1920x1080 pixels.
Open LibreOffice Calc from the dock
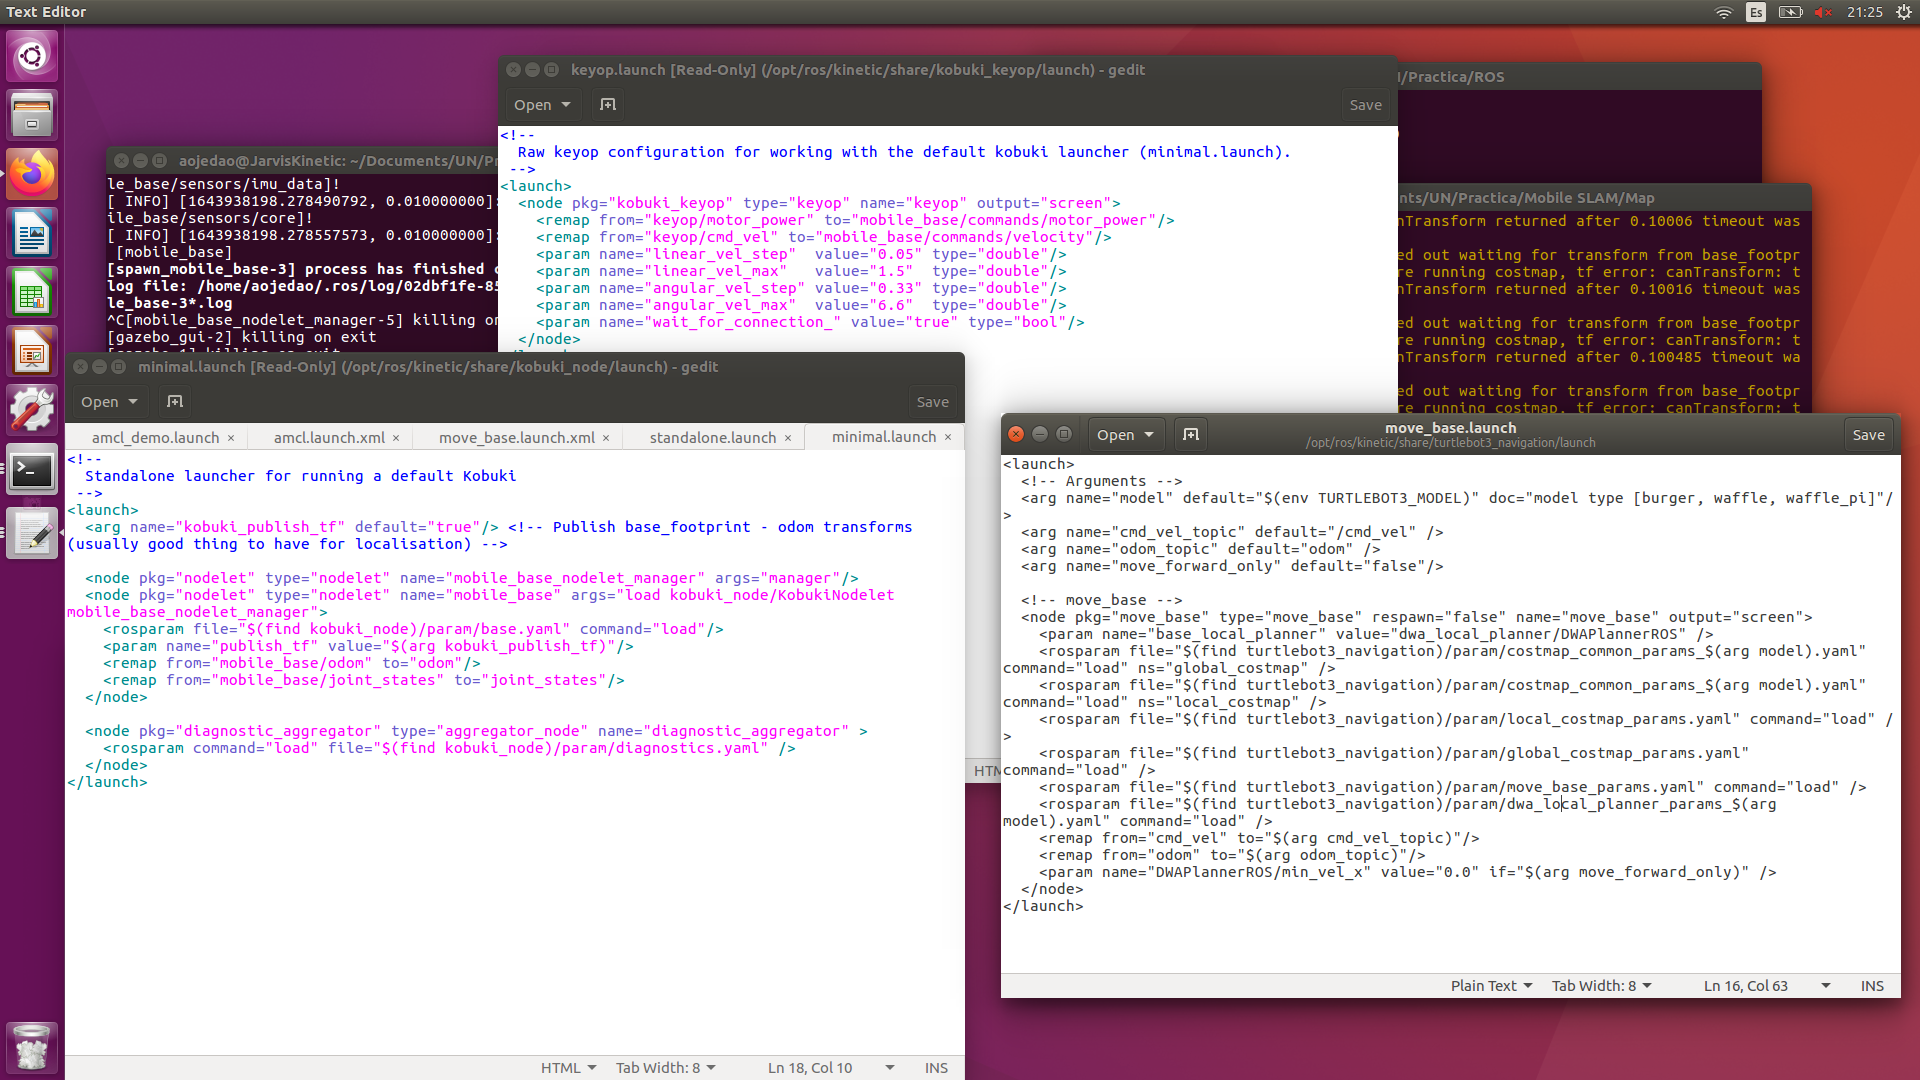(32, 294)
